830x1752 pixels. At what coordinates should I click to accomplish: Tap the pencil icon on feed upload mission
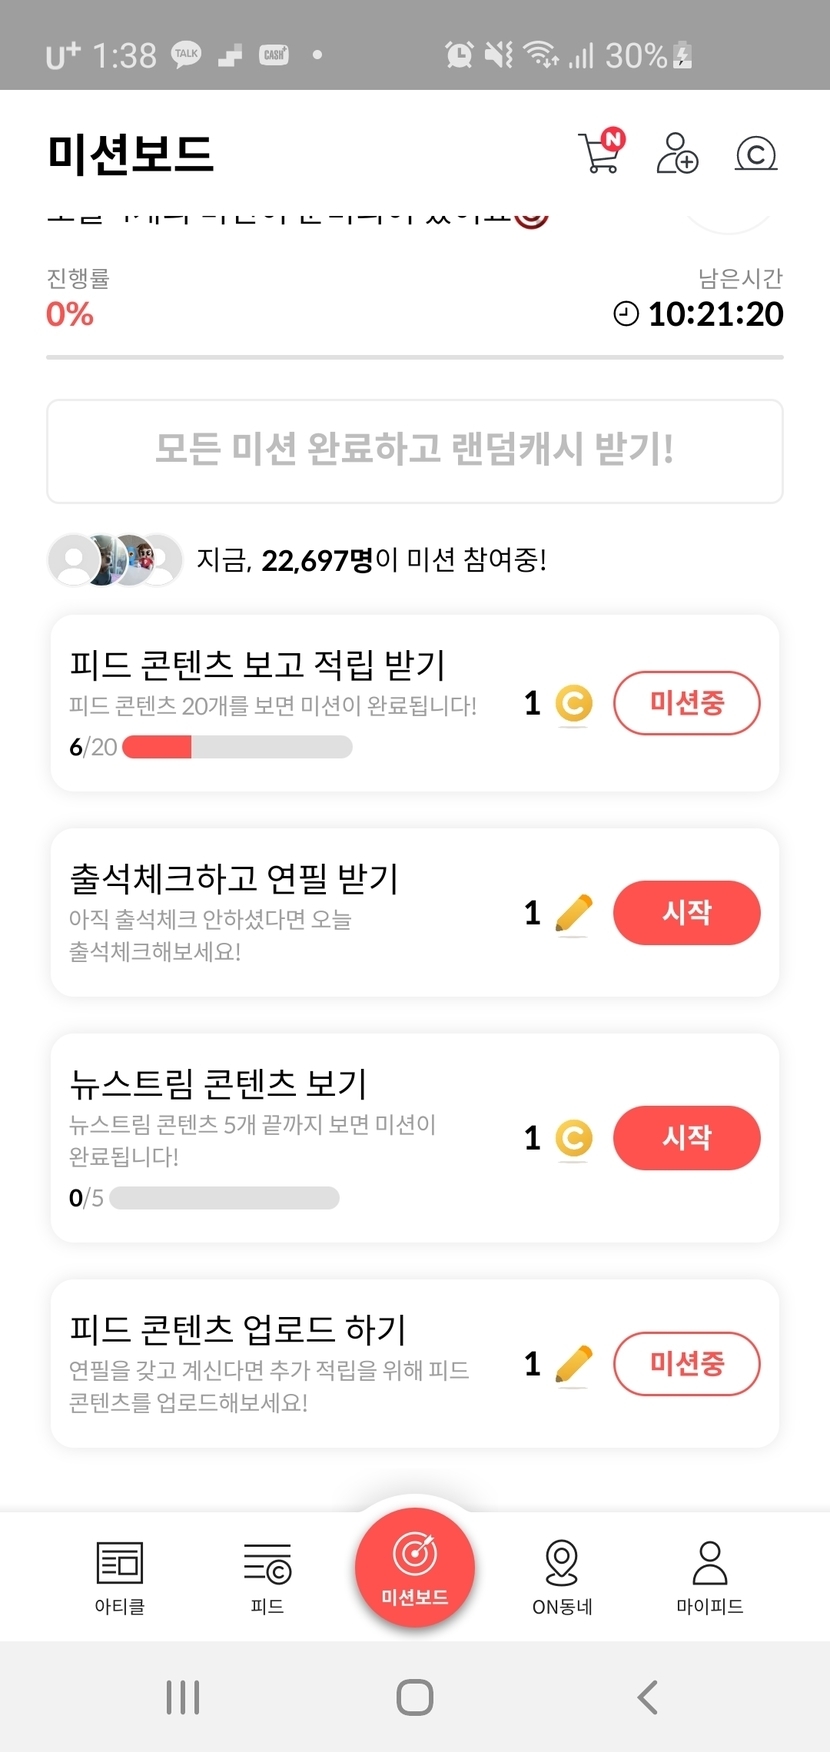tap(573, 1364)
